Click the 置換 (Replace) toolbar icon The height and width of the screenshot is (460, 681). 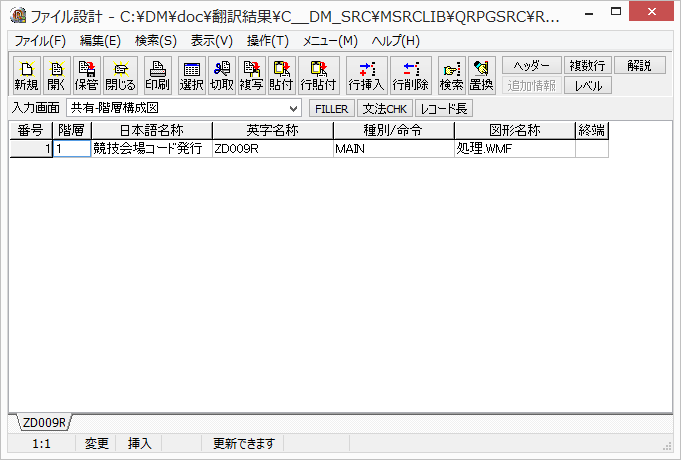482,75
